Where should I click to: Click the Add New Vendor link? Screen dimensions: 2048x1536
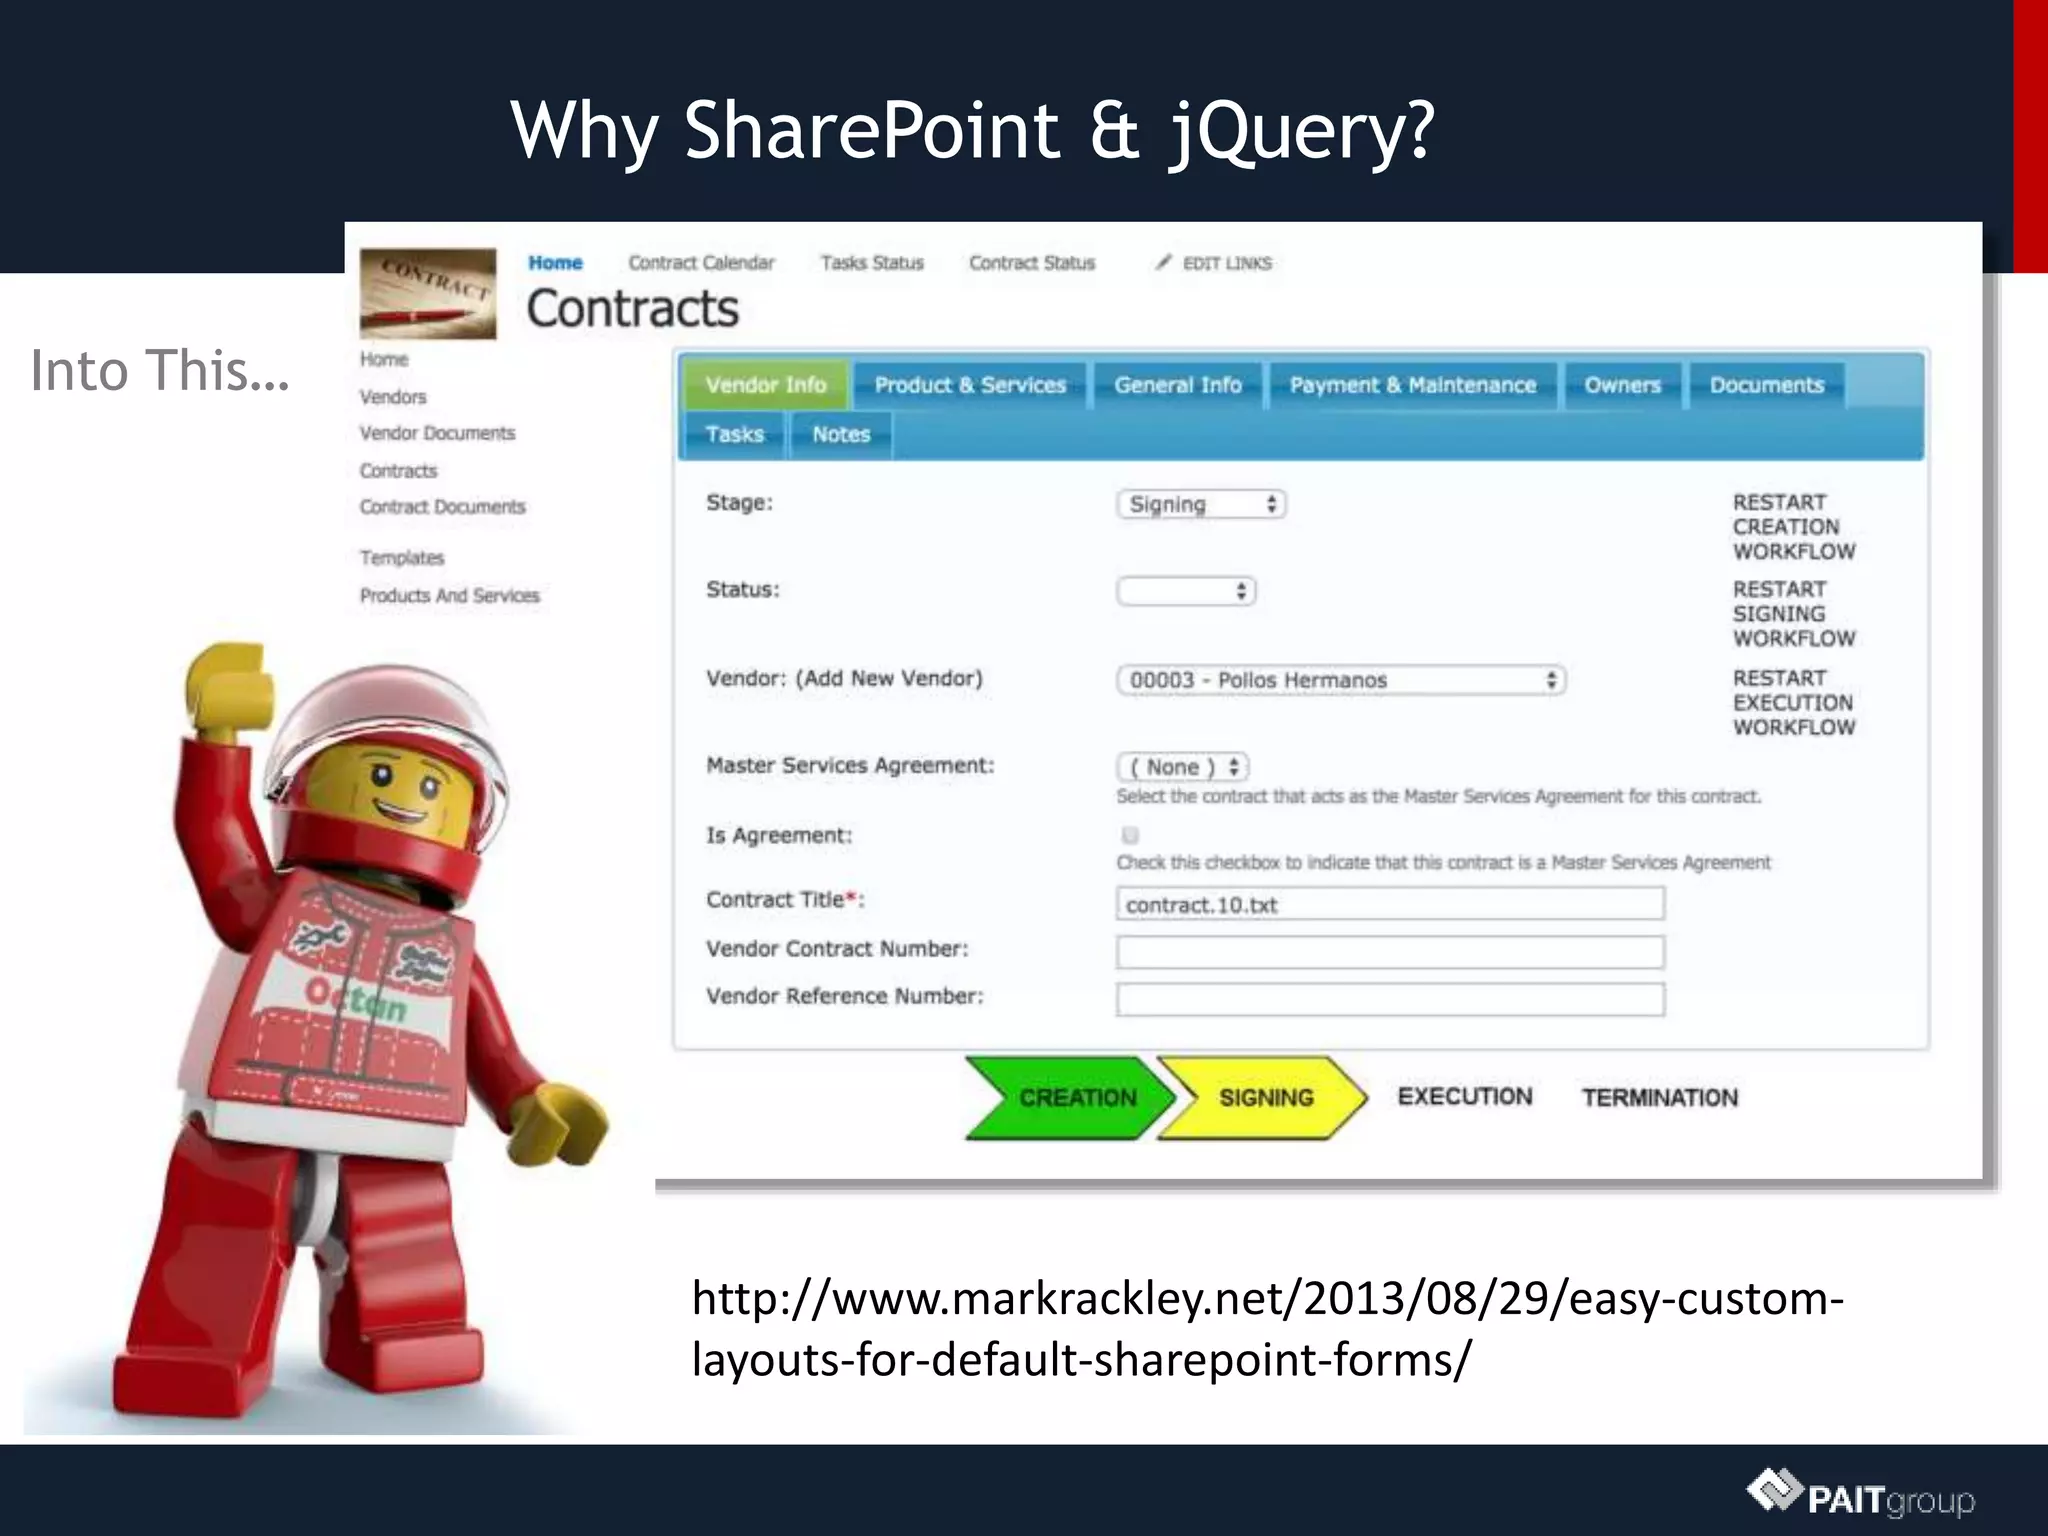889,678
